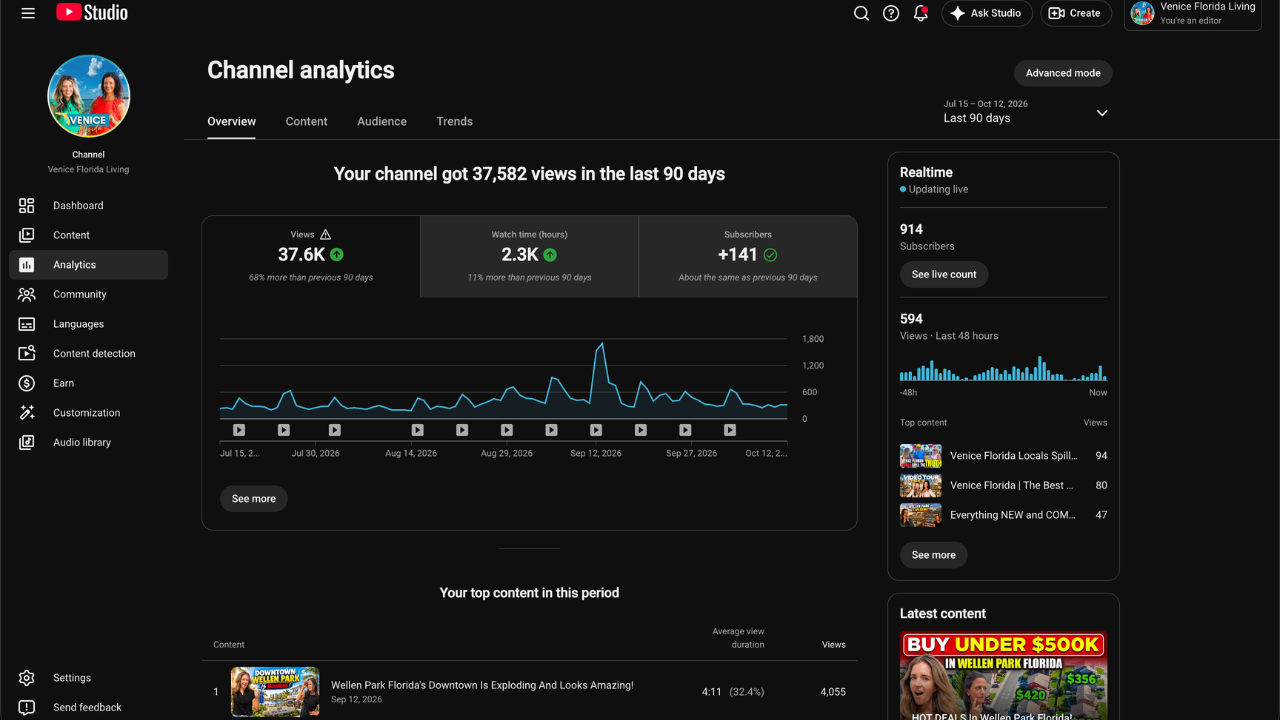Click See more under the views chart

coord(254,498)
